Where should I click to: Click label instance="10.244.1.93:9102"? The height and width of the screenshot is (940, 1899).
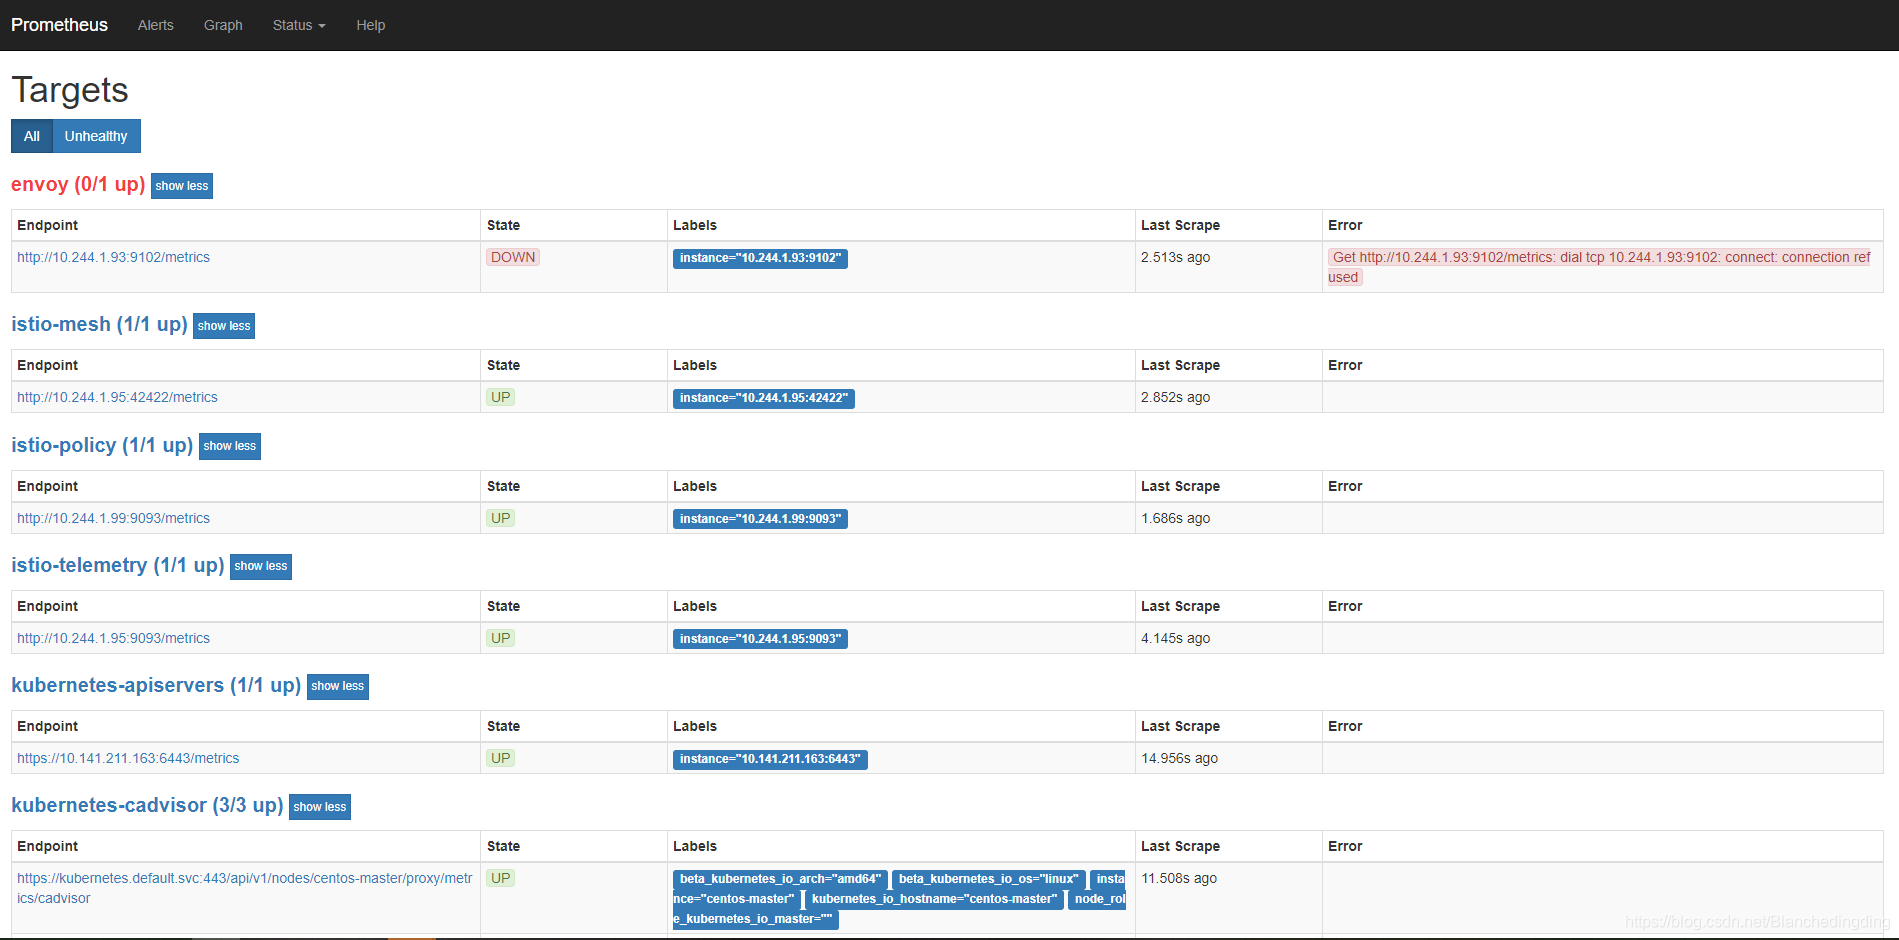[760, 258]
